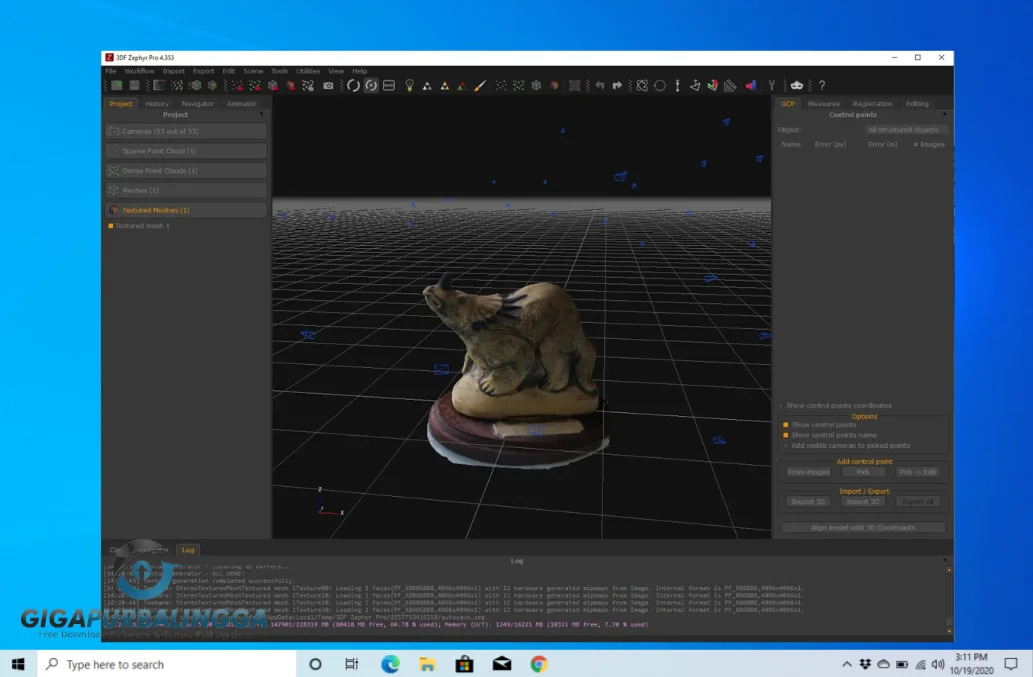Click the color bar chart icon
This screenshot has width=1033, height=677.
(x=750, y=86)
